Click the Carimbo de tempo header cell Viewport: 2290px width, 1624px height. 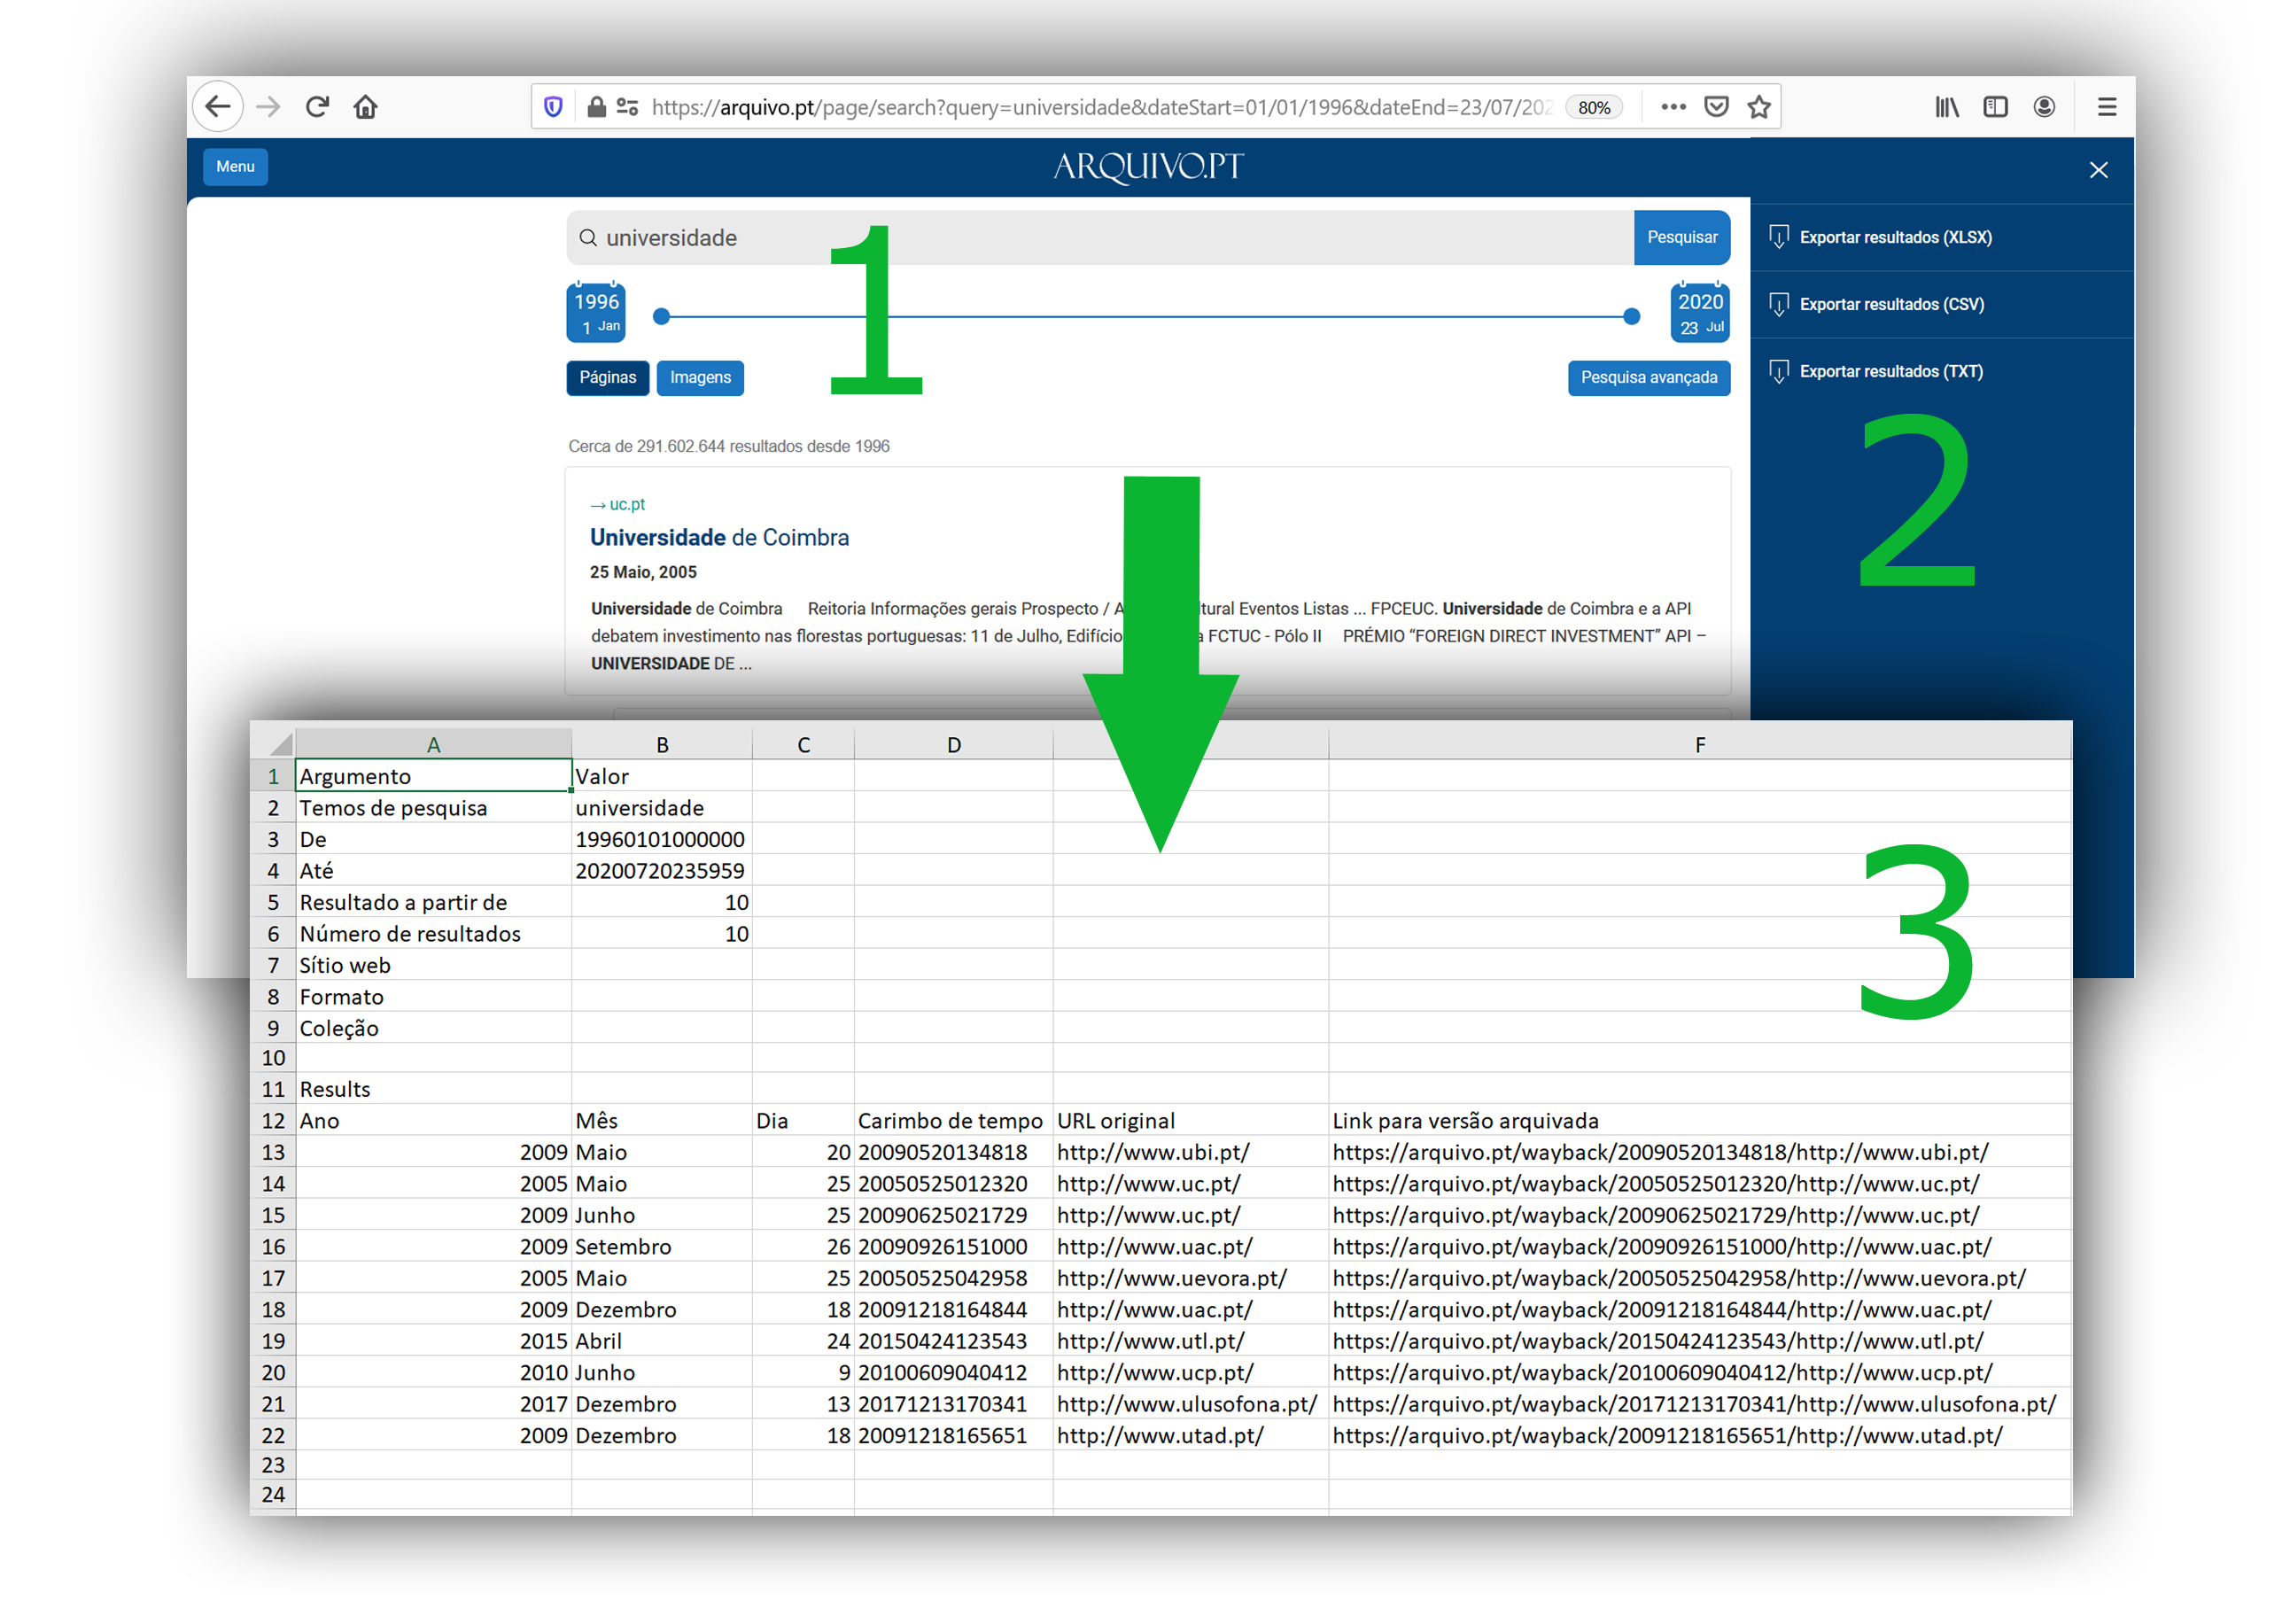pyautogui.click(x=953, y=1120)
